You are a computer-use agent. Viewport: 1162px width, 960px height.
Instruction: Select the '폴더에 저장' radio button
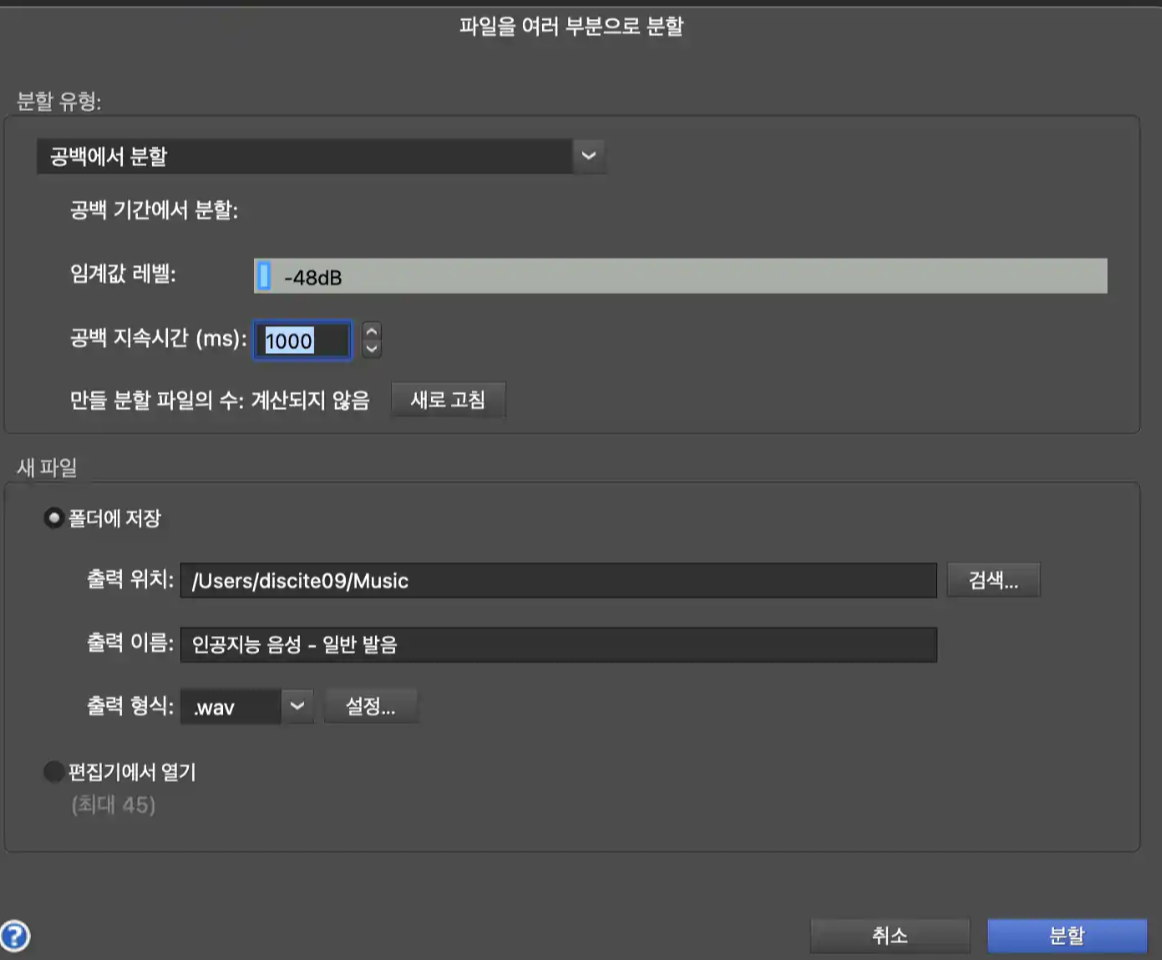[53, 518]
